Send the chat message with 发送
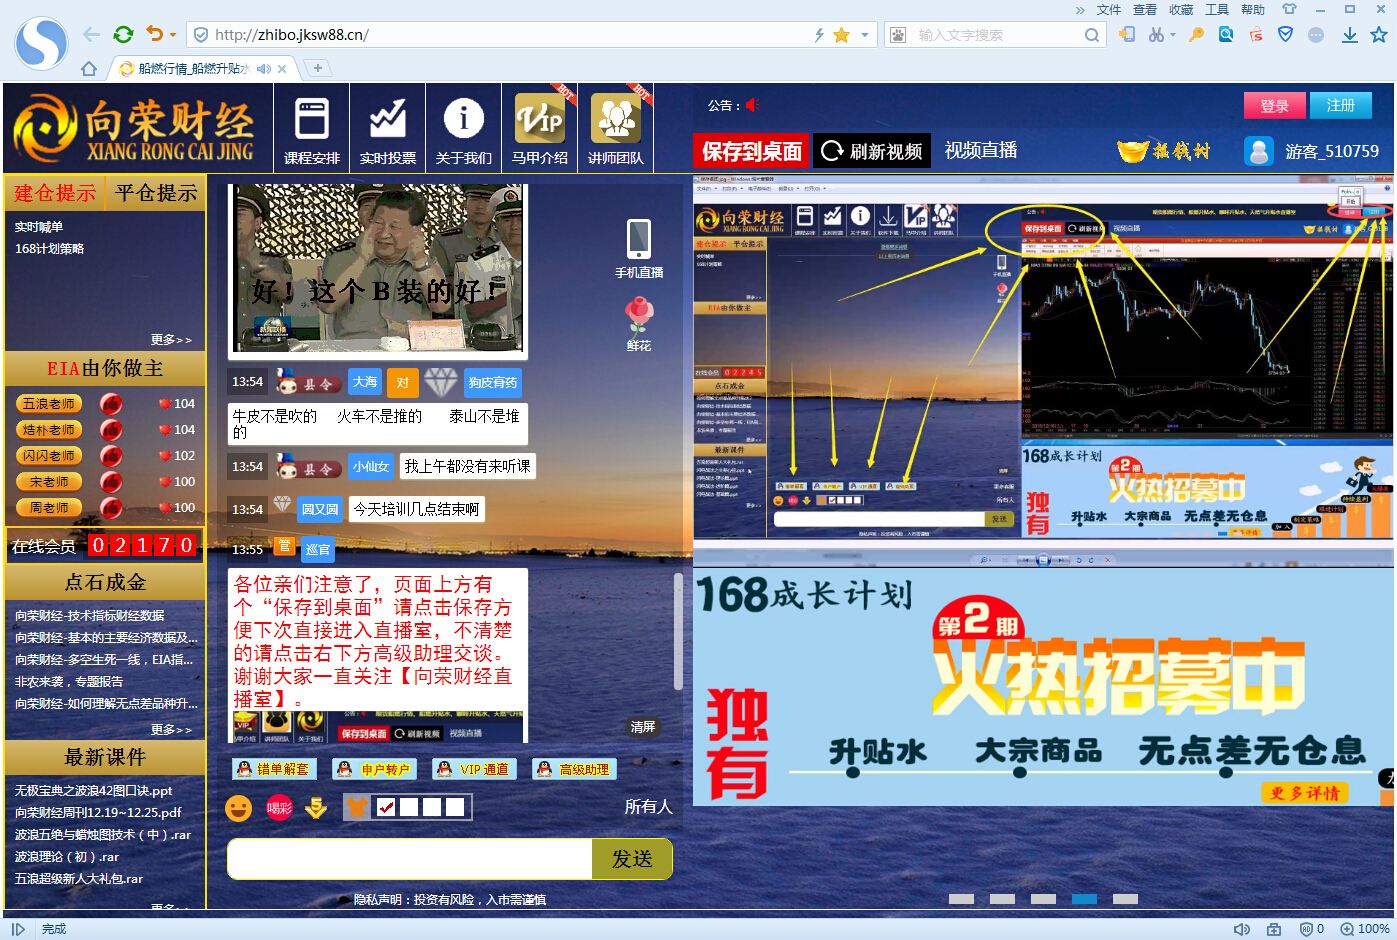The height and width of the screenshot is (940, 1397). point(632,859)
